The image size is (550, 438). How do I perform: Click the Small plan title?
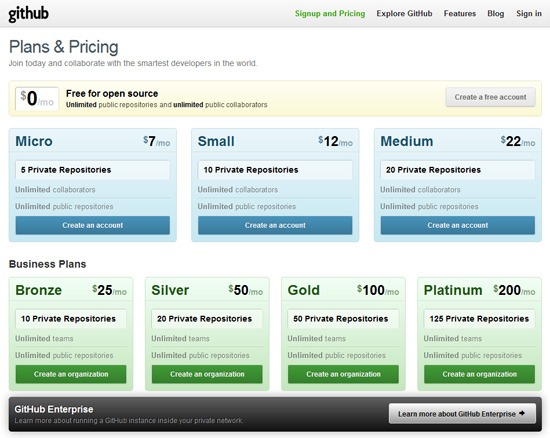pyautogui.click(x=216, y=141)
